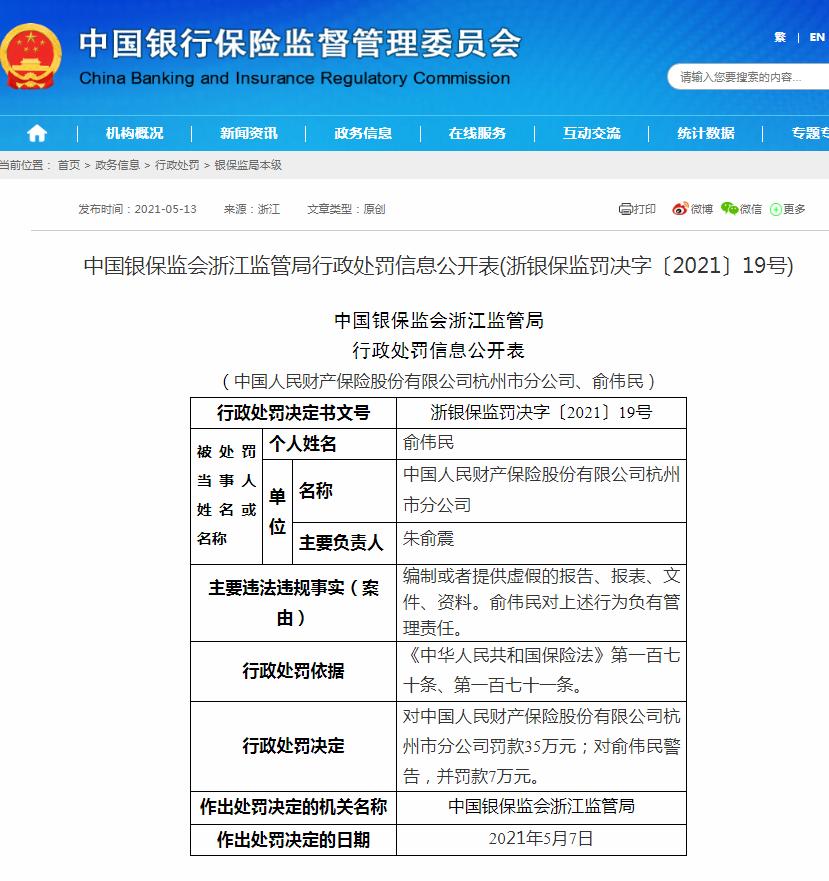Click the 中国银保监会浙江监管局 authority cell in table

[x=541, y=808]
